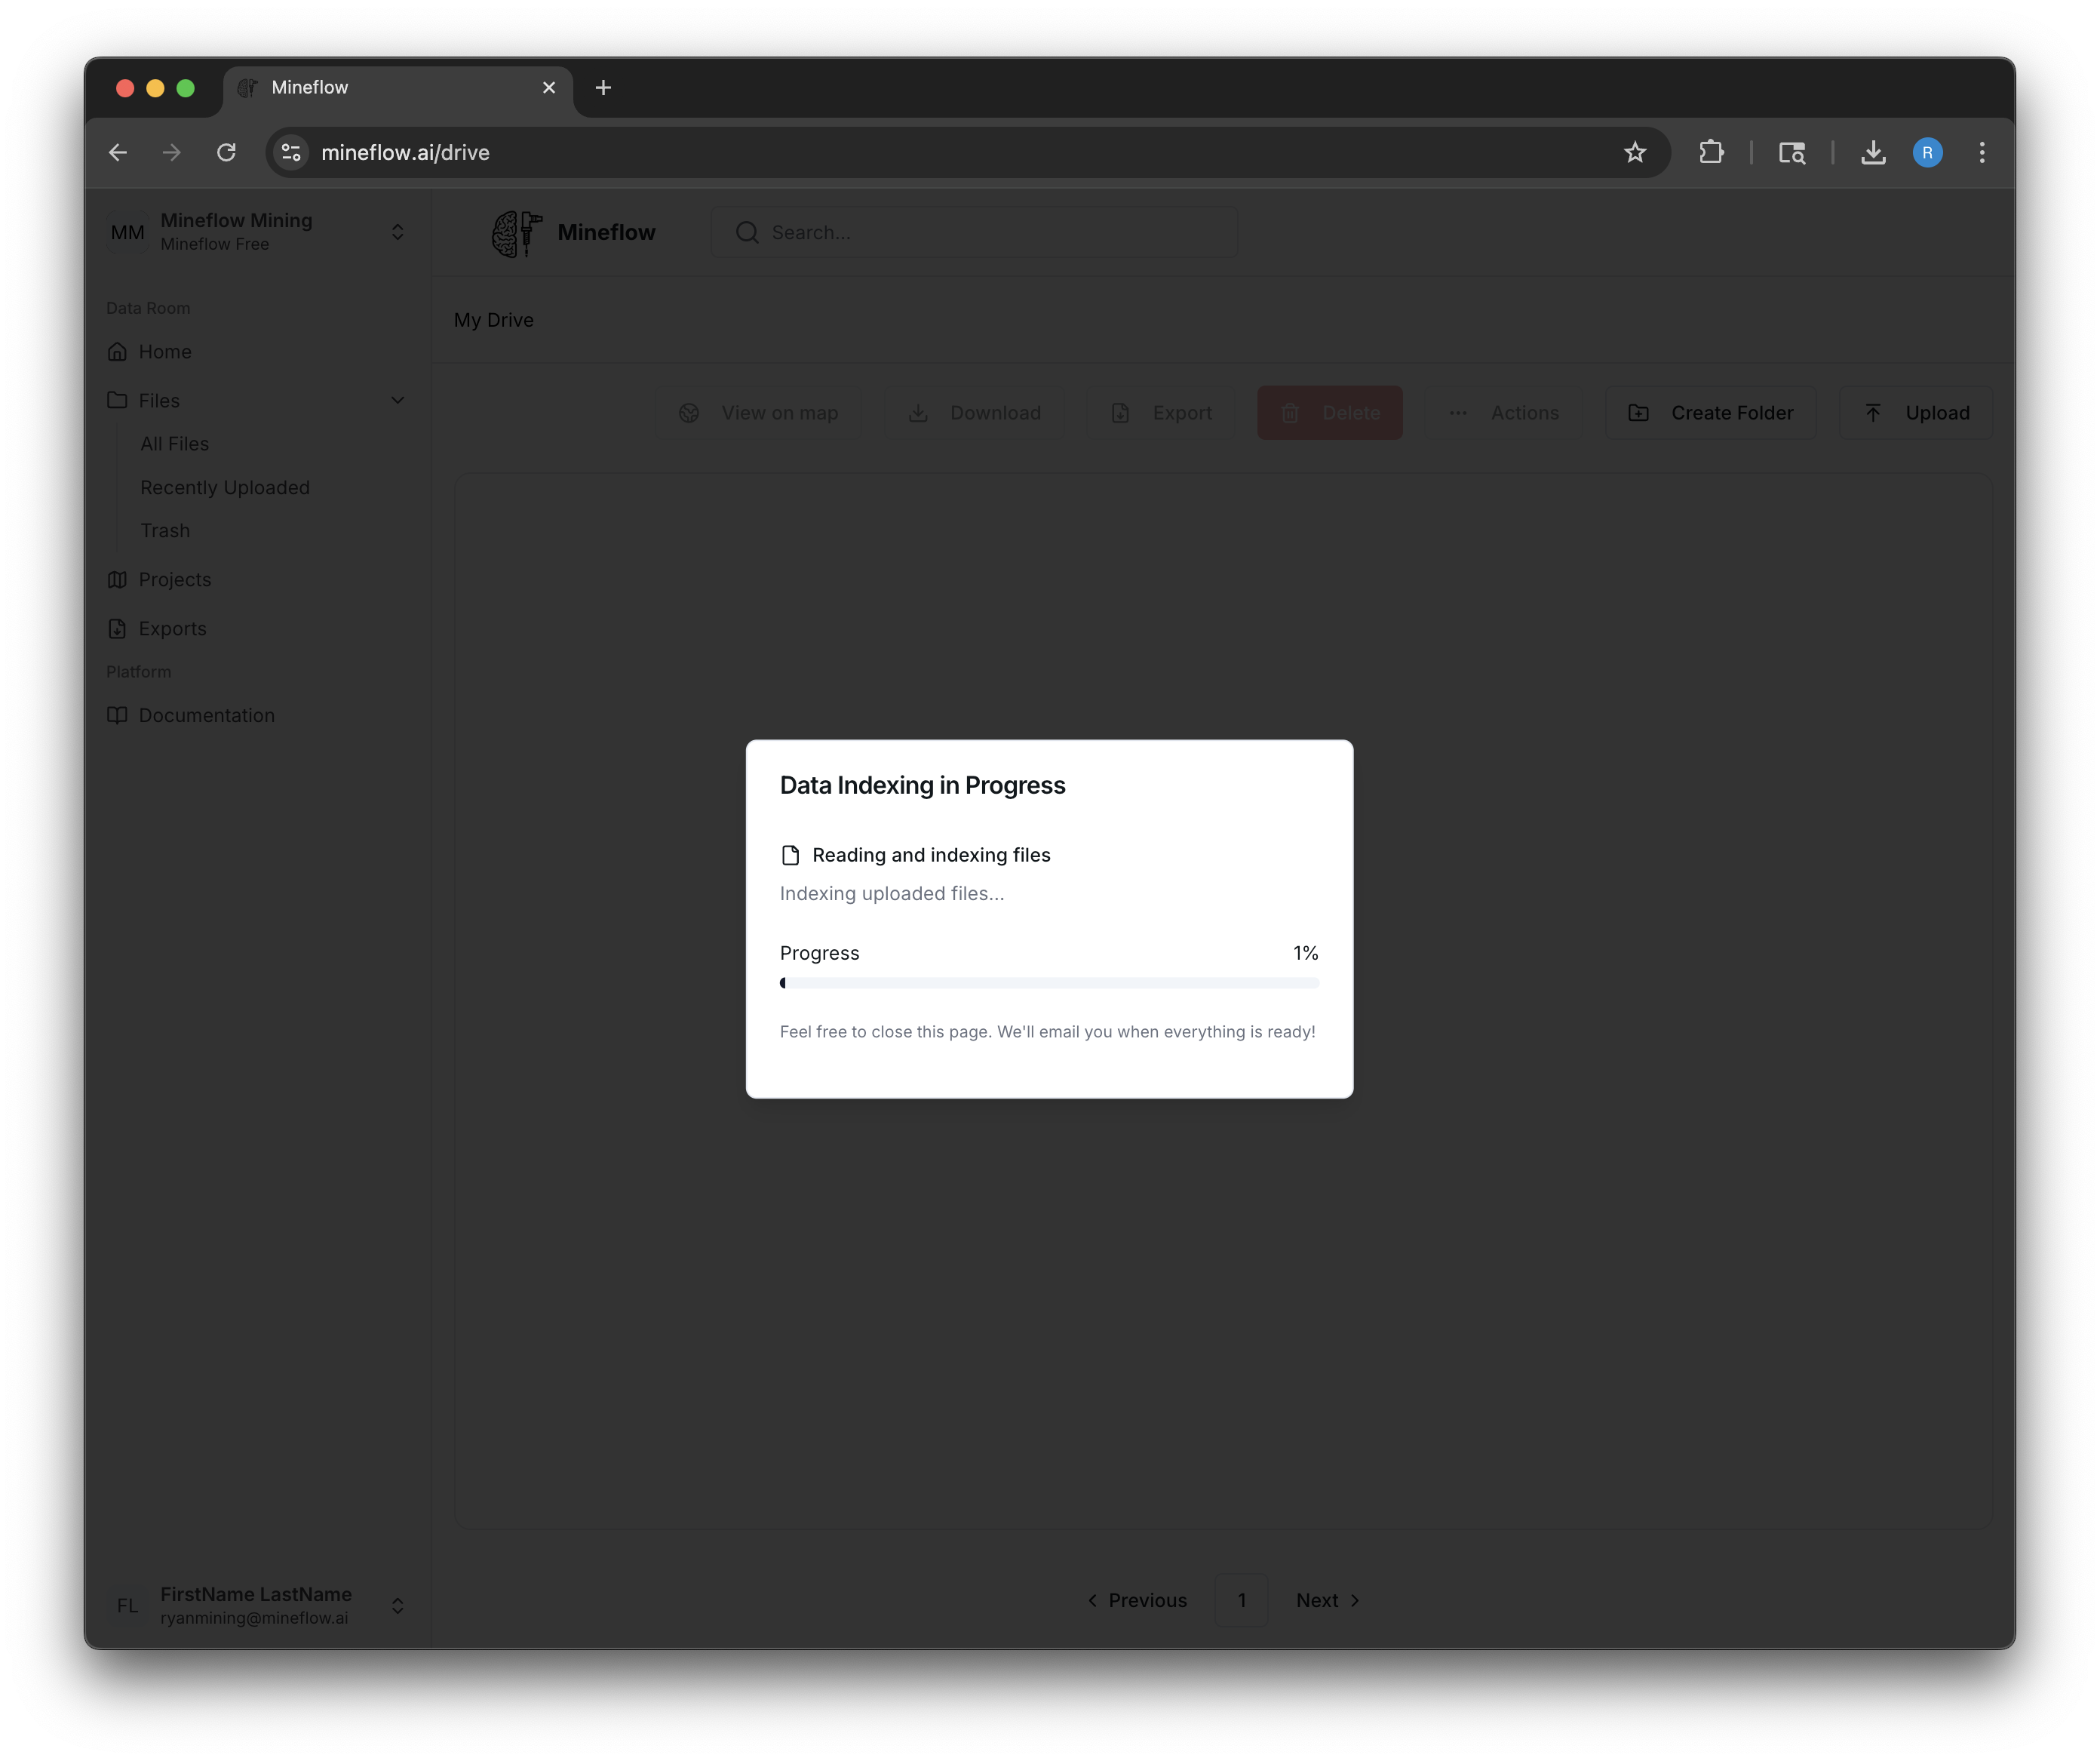Open the Actions menu
Screen dimensions: 2100x1761
(x=1506, y=412)
